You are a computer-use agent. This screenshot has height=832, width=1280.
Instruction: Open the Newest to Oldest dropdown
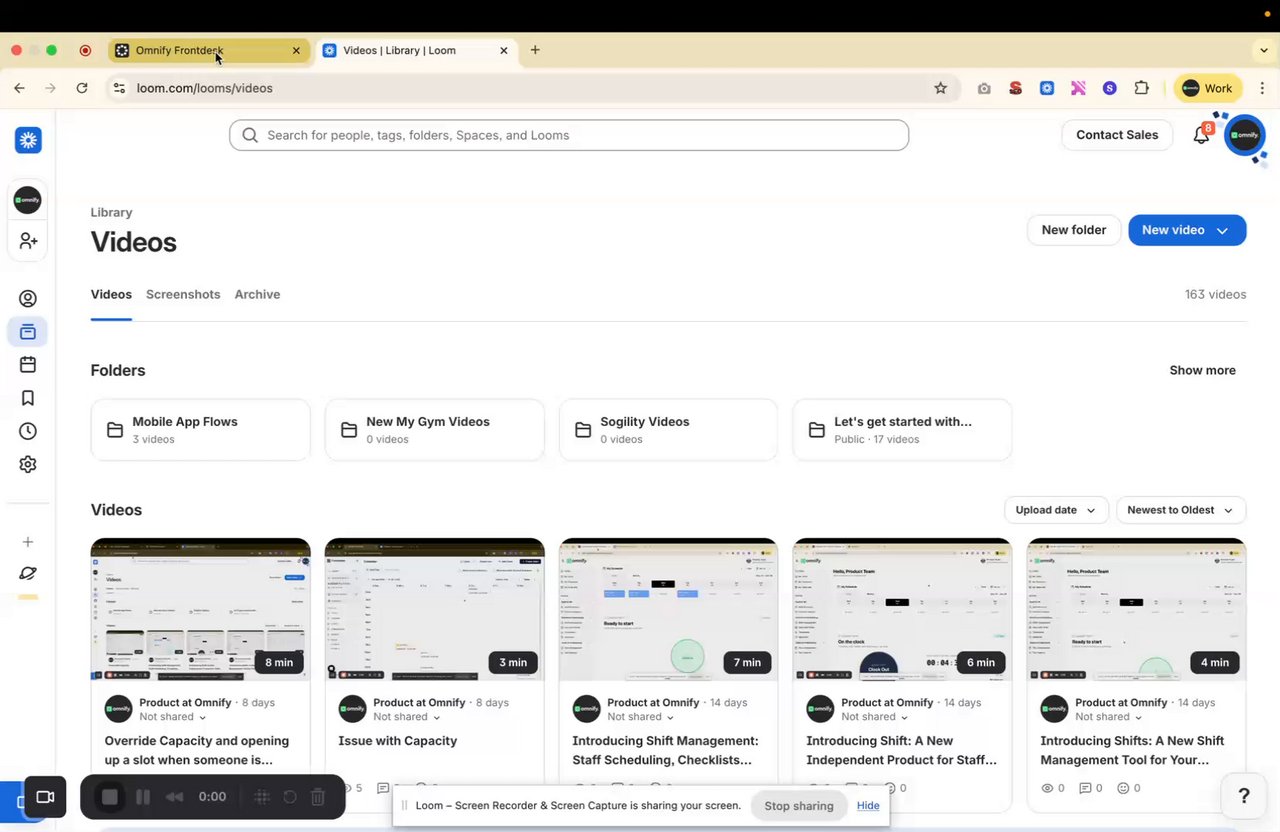click(x=1181, y=510)
